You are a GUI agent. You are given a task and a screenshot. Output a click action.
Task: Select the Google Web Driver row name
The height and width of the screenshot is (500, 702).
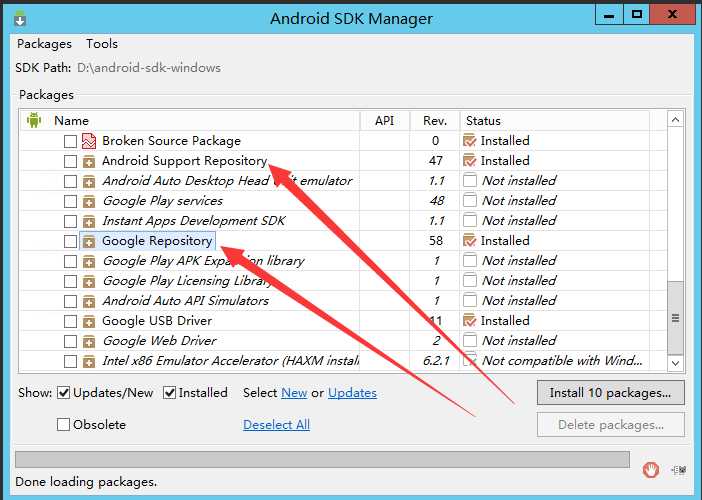click(x=159, y=341)
